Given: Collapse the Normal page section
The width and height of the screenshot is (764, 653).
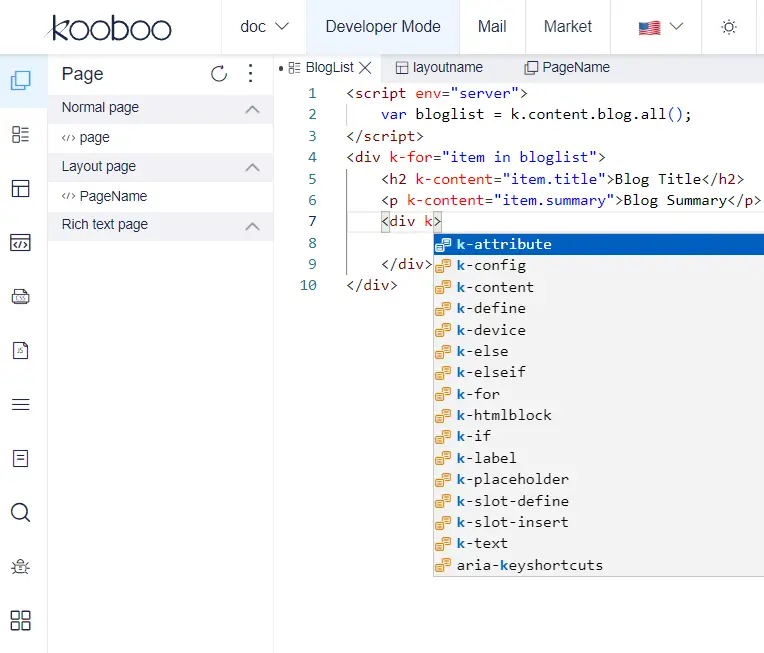Looking at the screenshot, I should 252,109.
